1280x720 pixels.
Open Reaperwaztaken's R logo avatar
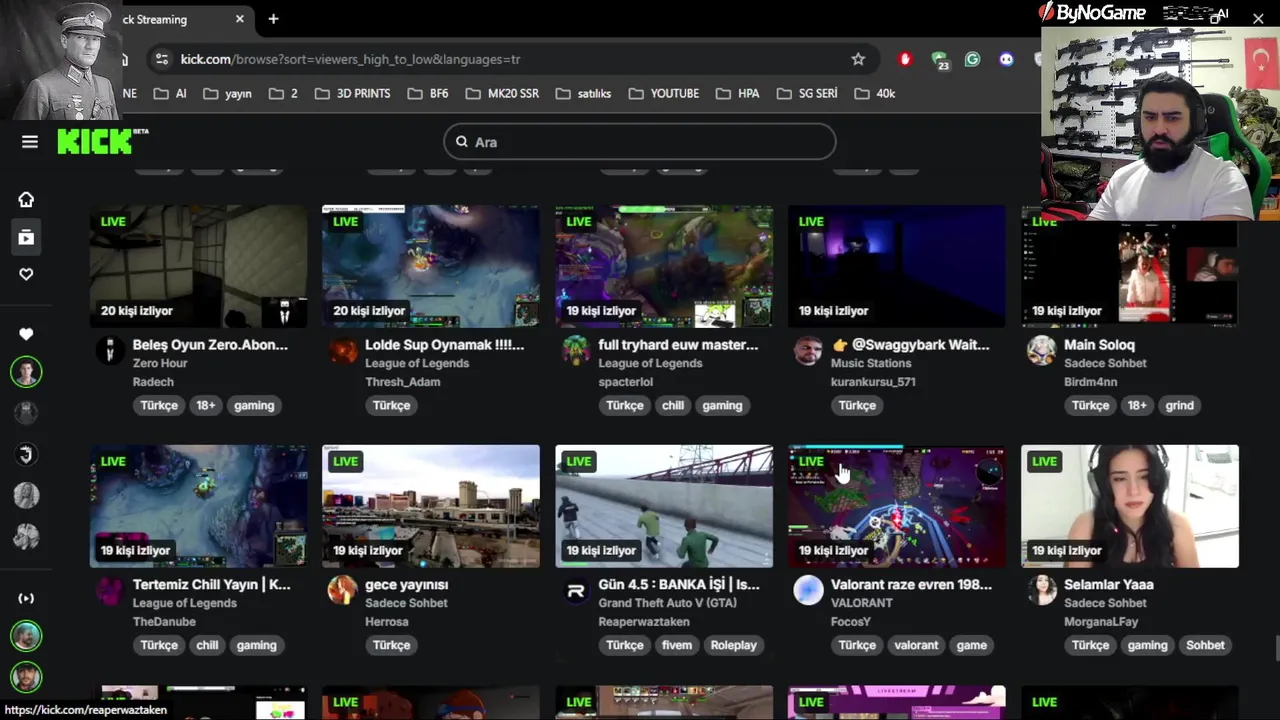click(x=576, y=591)
